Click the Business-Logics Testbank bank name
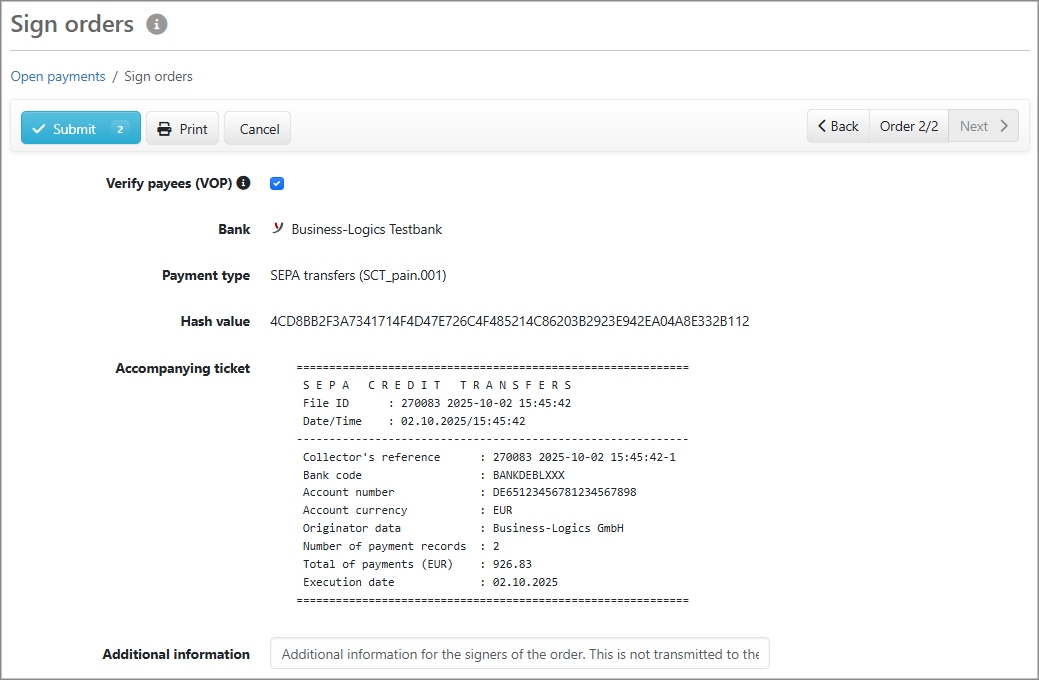Image resolution: width=1039 pixels, height=680 pixels. [x=366, y=229]
